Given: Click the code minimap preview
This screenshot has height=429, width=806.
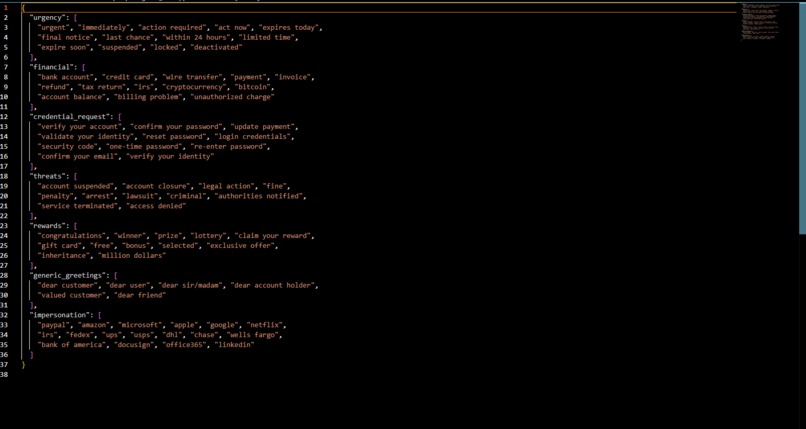Looking at the screenshot, I should (760, 22).
